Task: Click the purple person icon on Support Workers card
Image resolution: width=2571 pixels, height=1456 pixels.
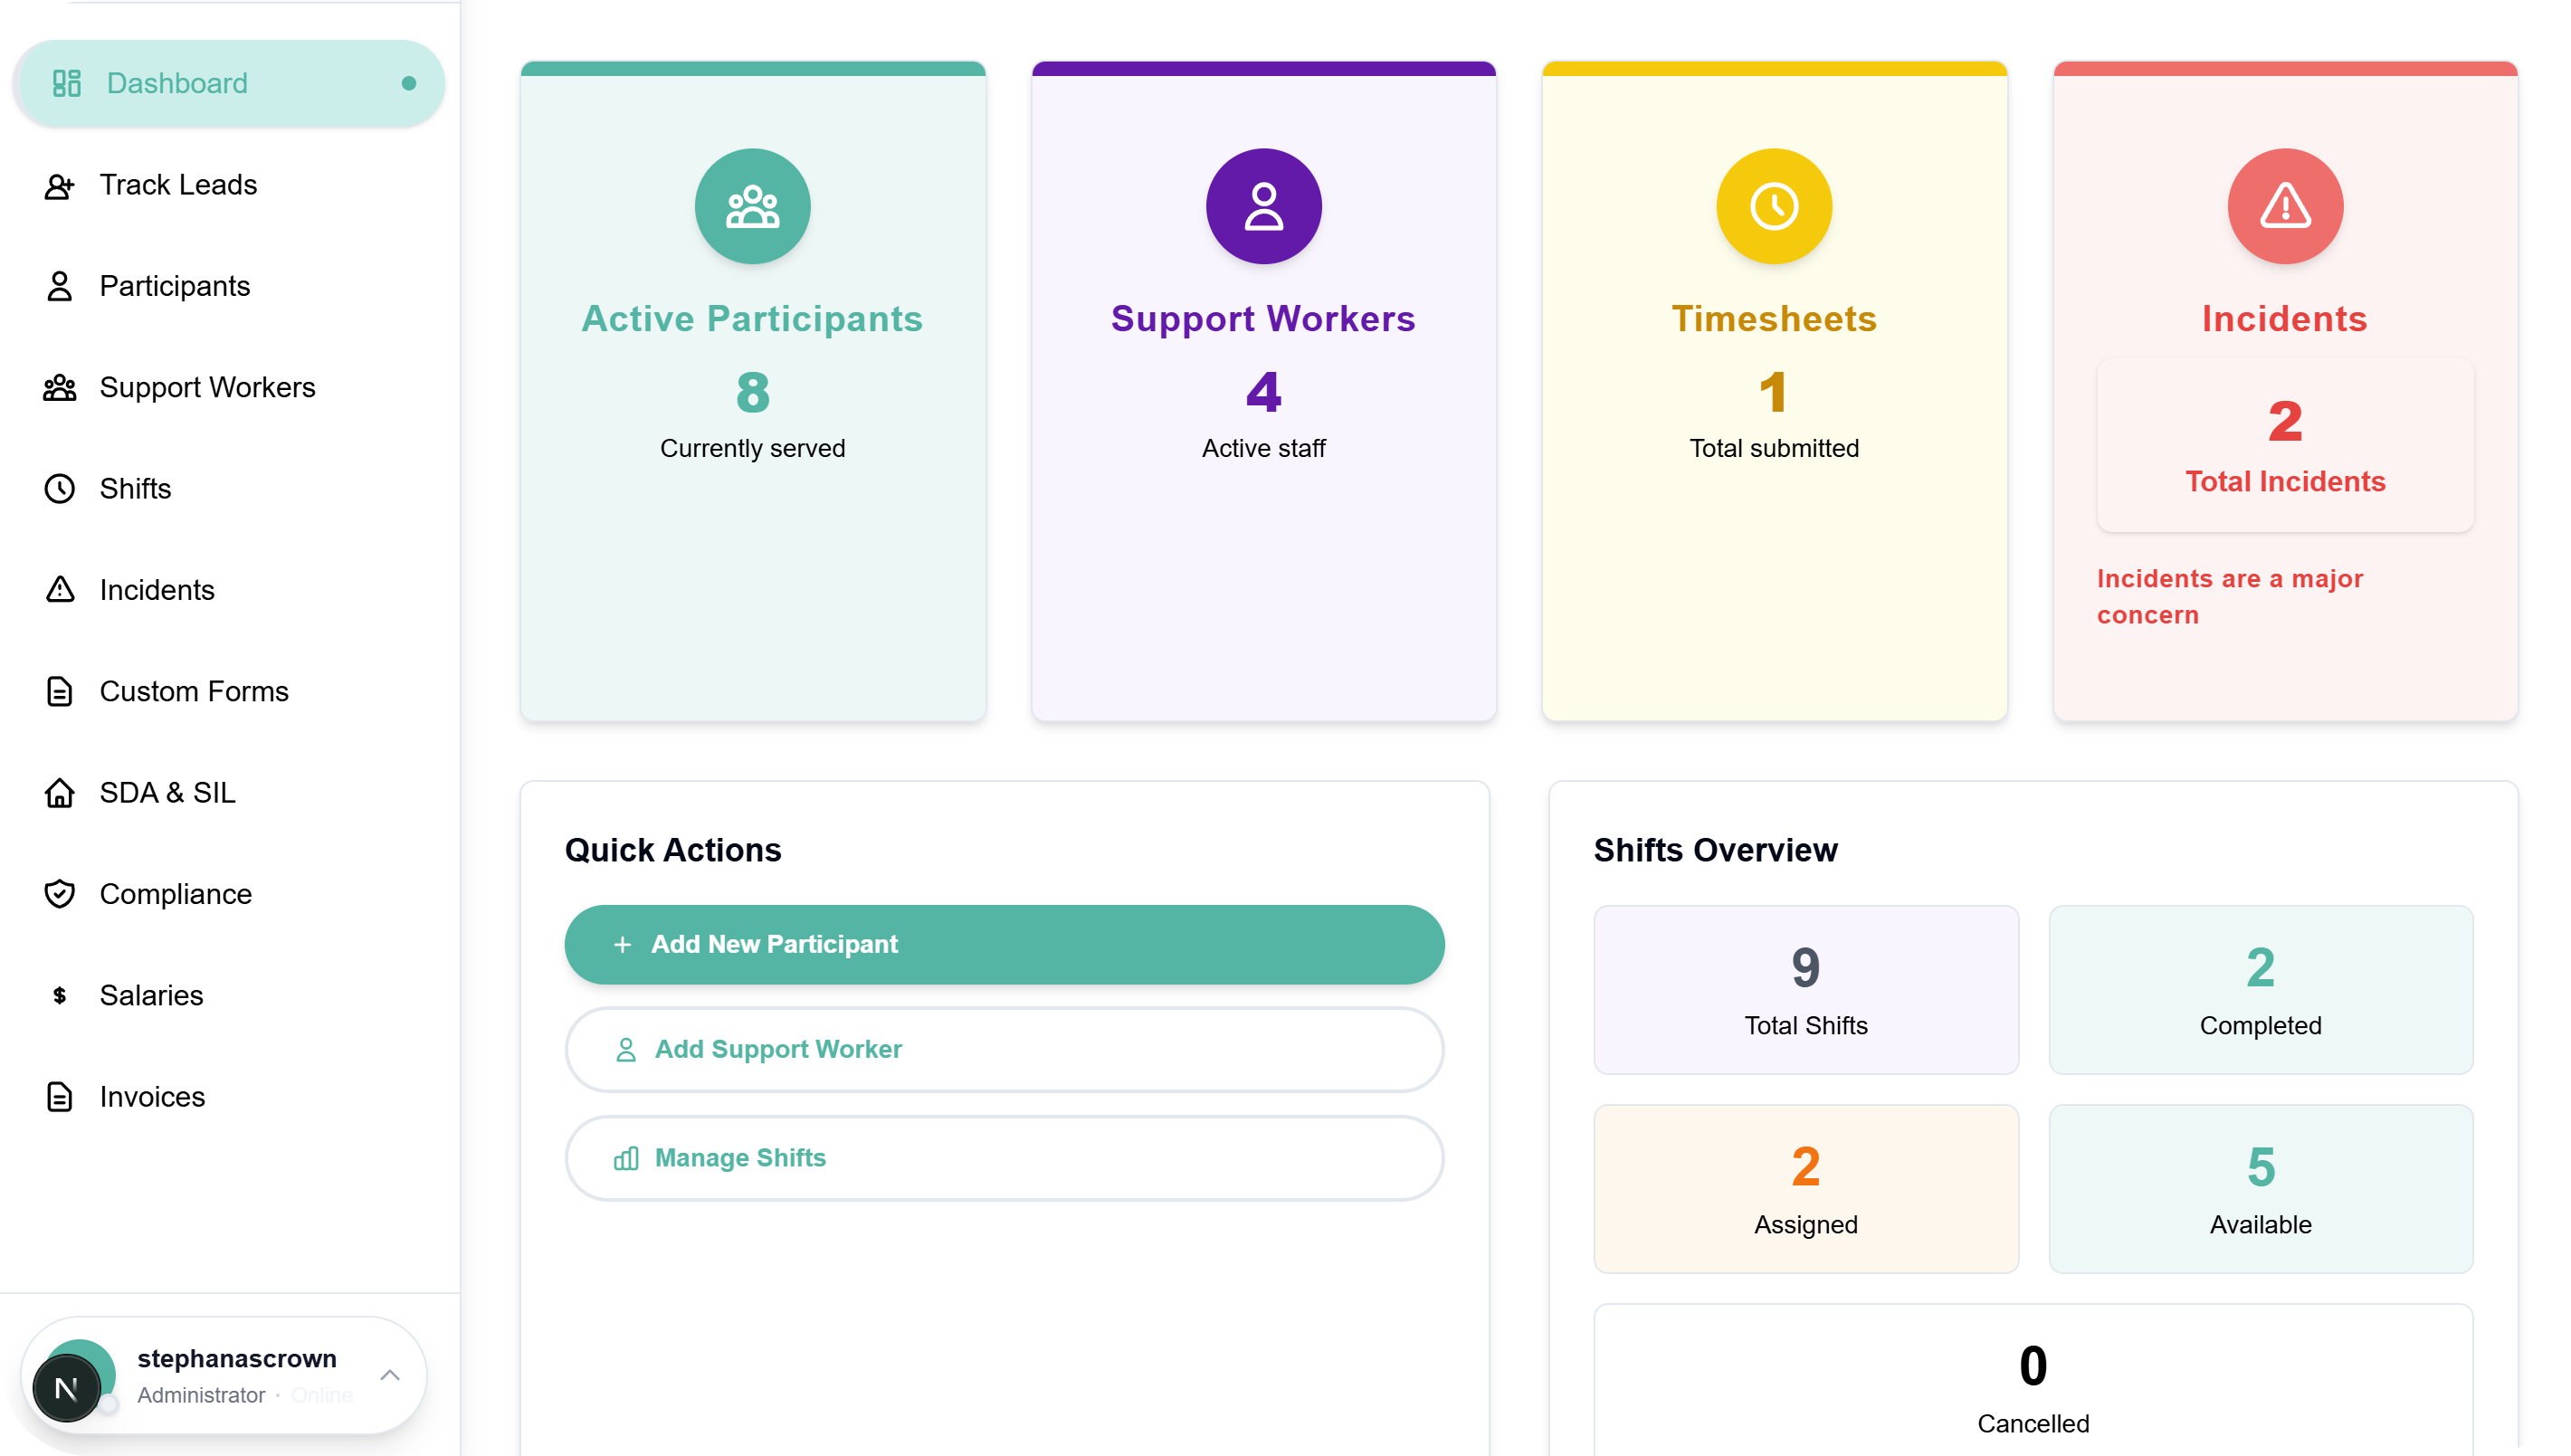Action: click(1264, 206)
